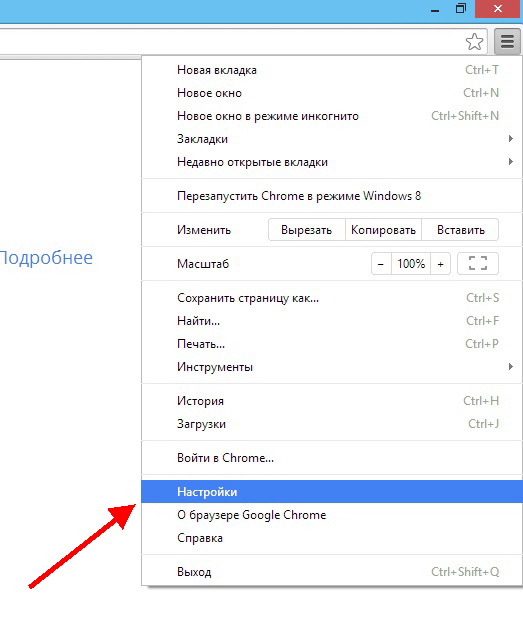This screenshot has height=619, width=523.
Task: Select Перезапустить Chrome в режиме Windows 8
Action: pyautogui.click(x=332, y=196)
